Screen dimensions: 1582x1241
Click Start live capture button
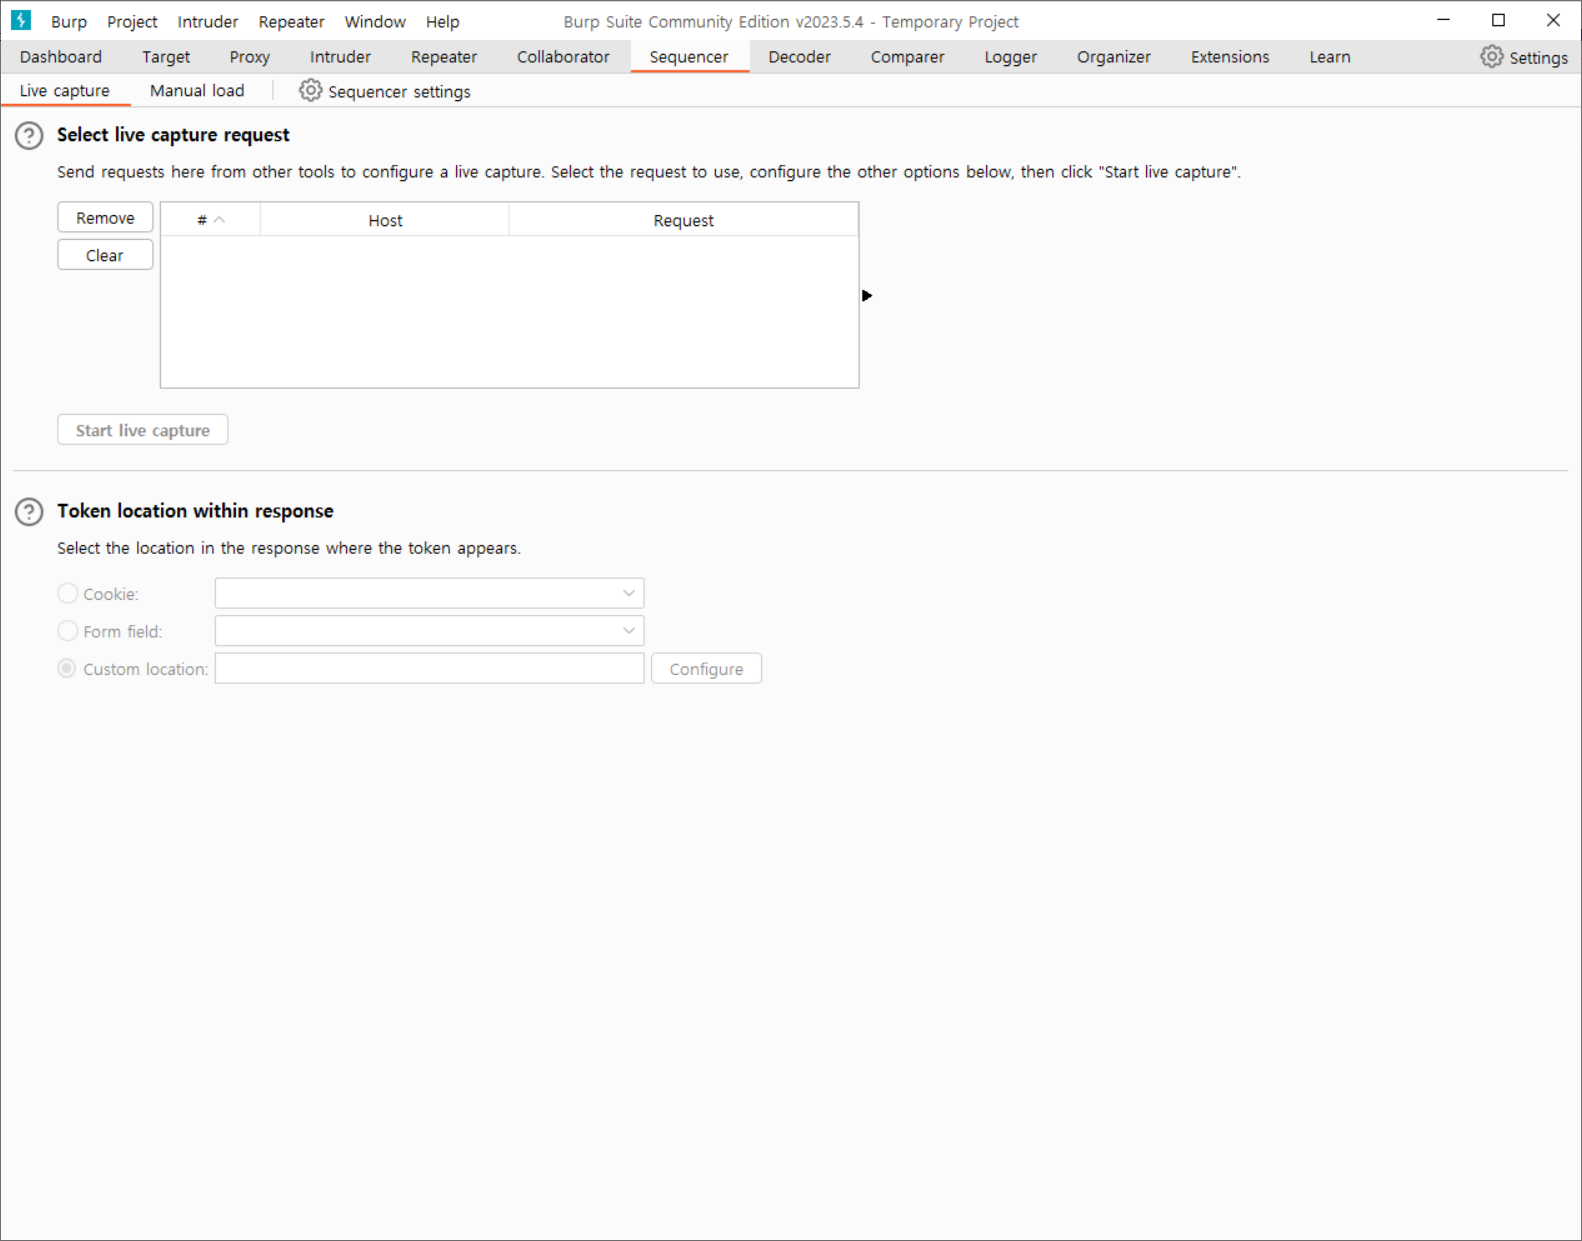pos(143,430)
